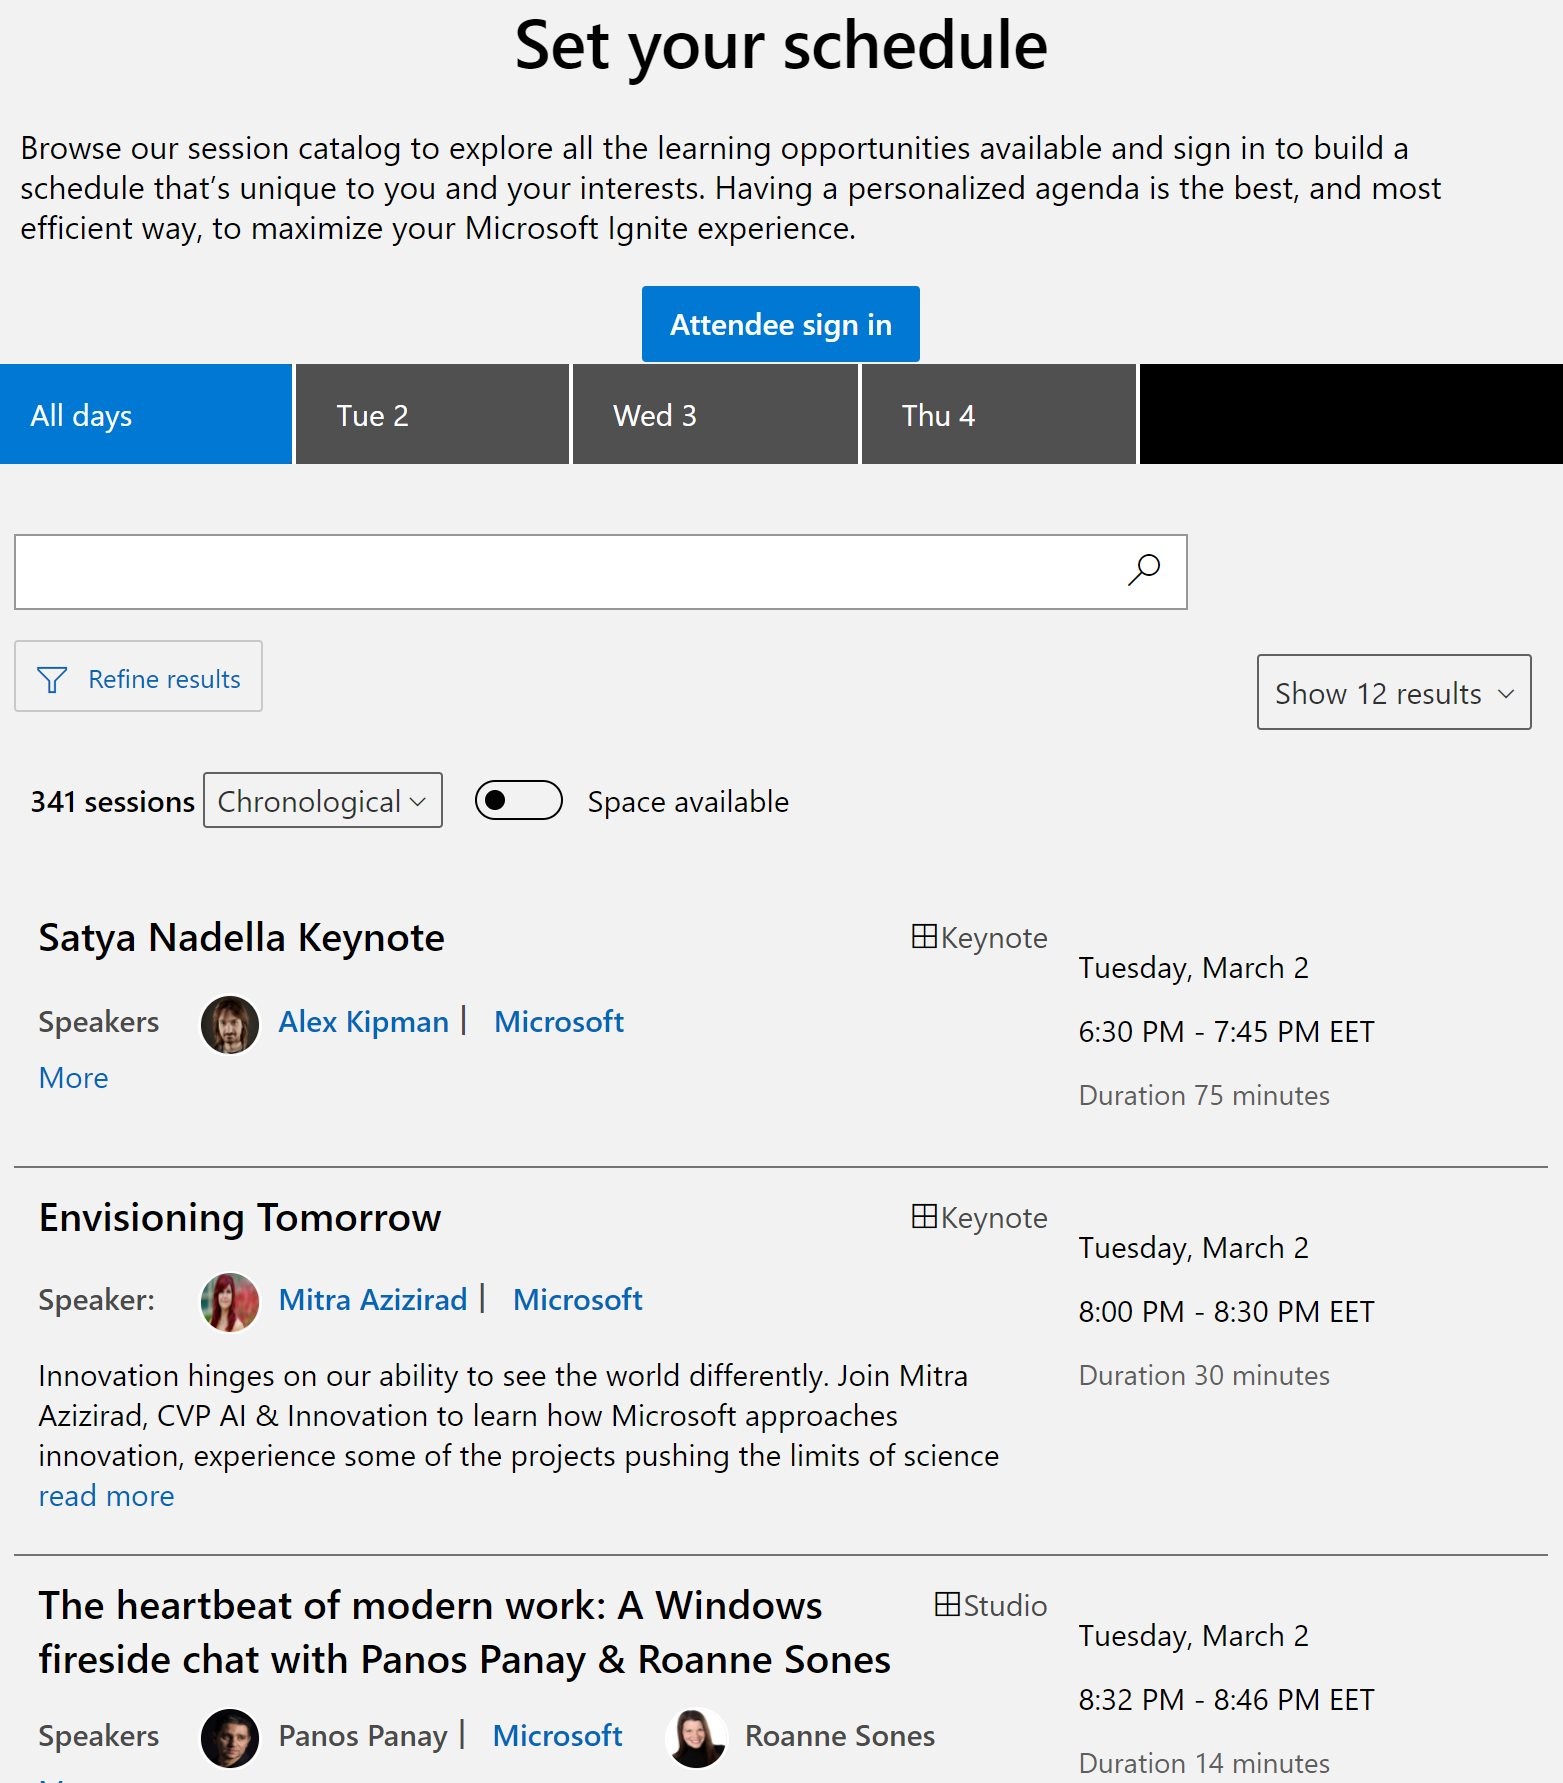This screenshot has height=1783, width=1563.
Task: Click the grid icon beside Satya Nadella's Keynote label
Action: pos(924,937)
